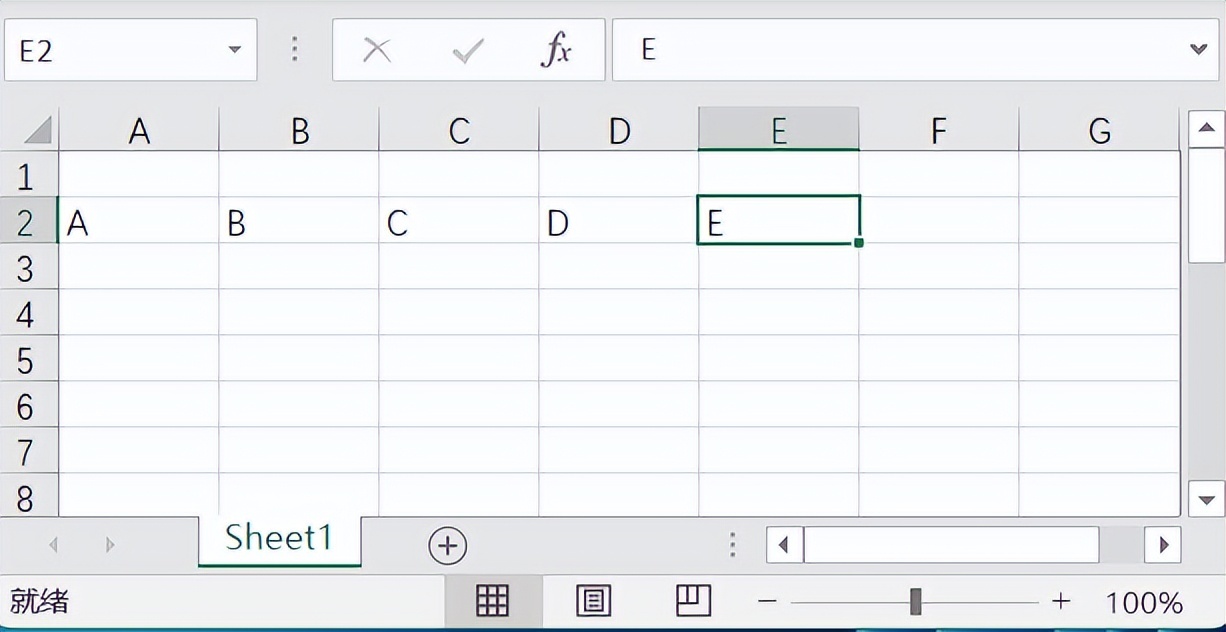
Task: Switch to Normal view
Action: click(492, 601)
